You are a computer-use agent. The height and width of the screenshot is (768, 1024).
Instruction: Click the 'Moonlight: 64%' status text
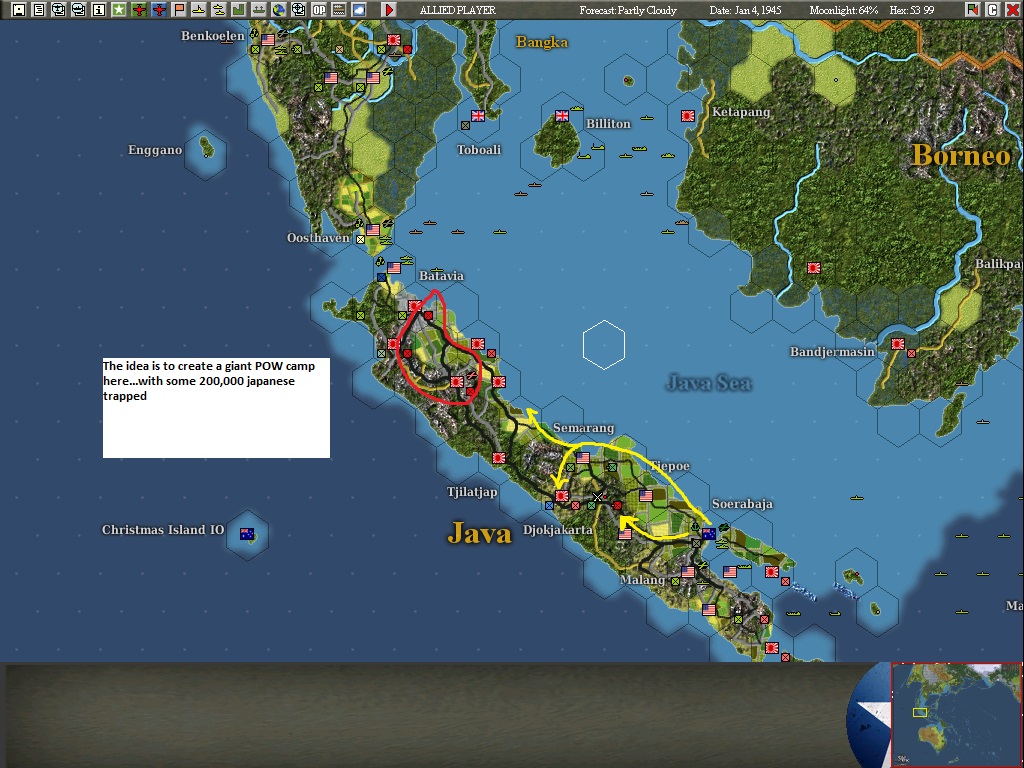[x=843, y=10]
